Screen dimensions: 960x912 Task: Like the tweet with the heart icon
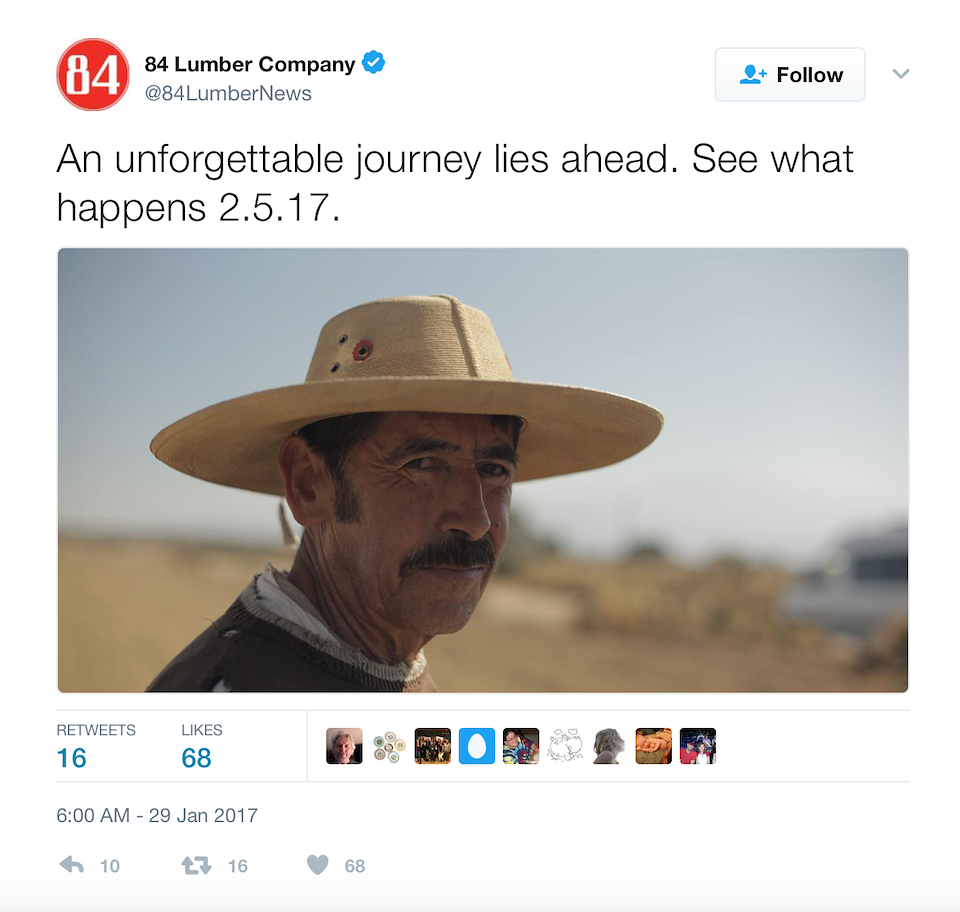(318, 865)
